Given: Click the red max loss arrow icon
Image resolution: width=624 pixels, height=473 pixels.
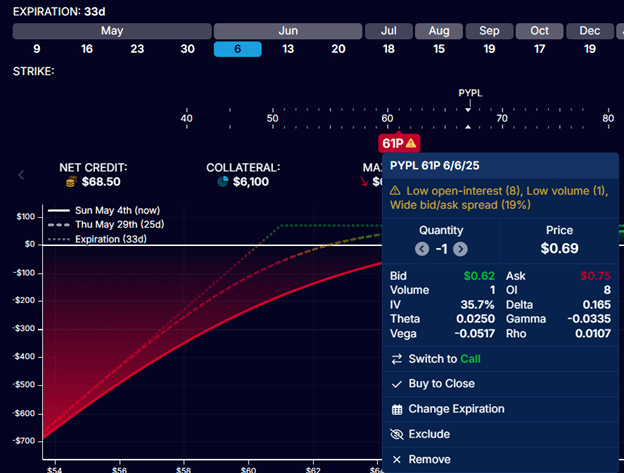Looking at the screenshot, I should (x=364, y=182).
